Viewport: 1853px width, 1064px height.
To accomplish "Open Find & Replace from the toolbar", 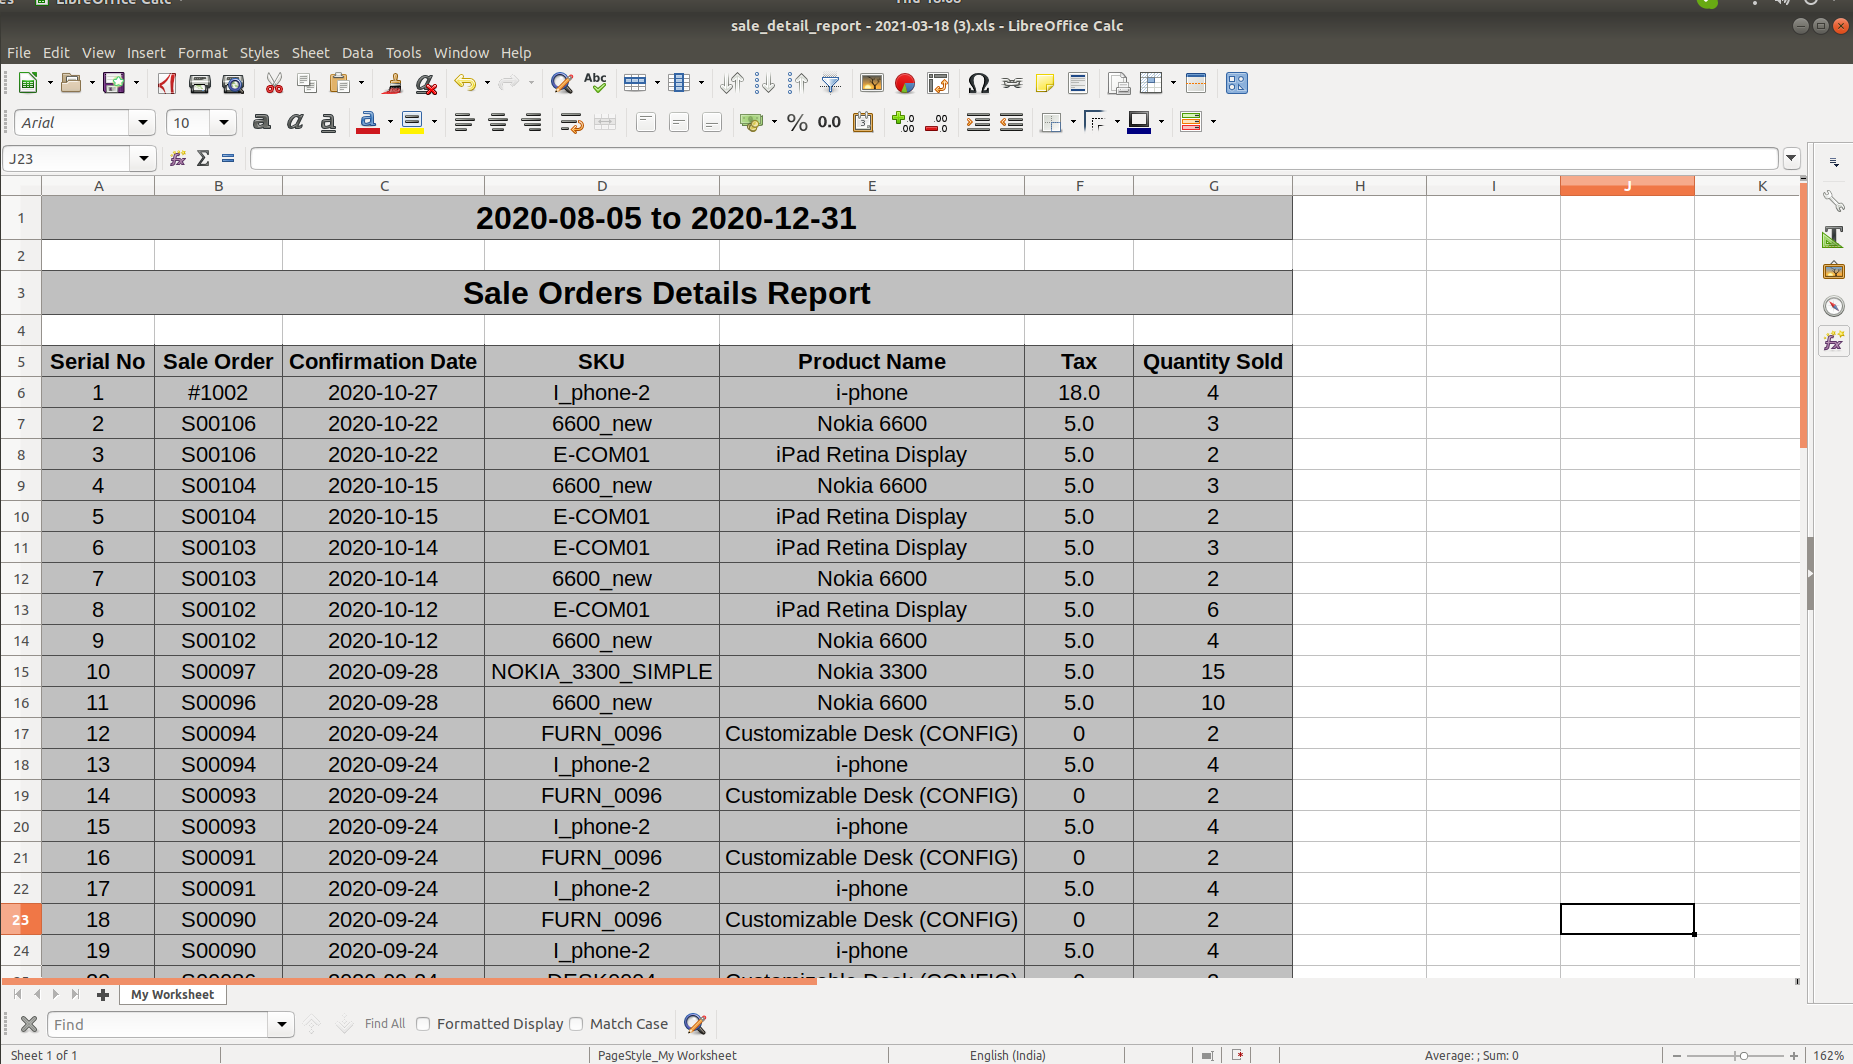I will 562,84.
